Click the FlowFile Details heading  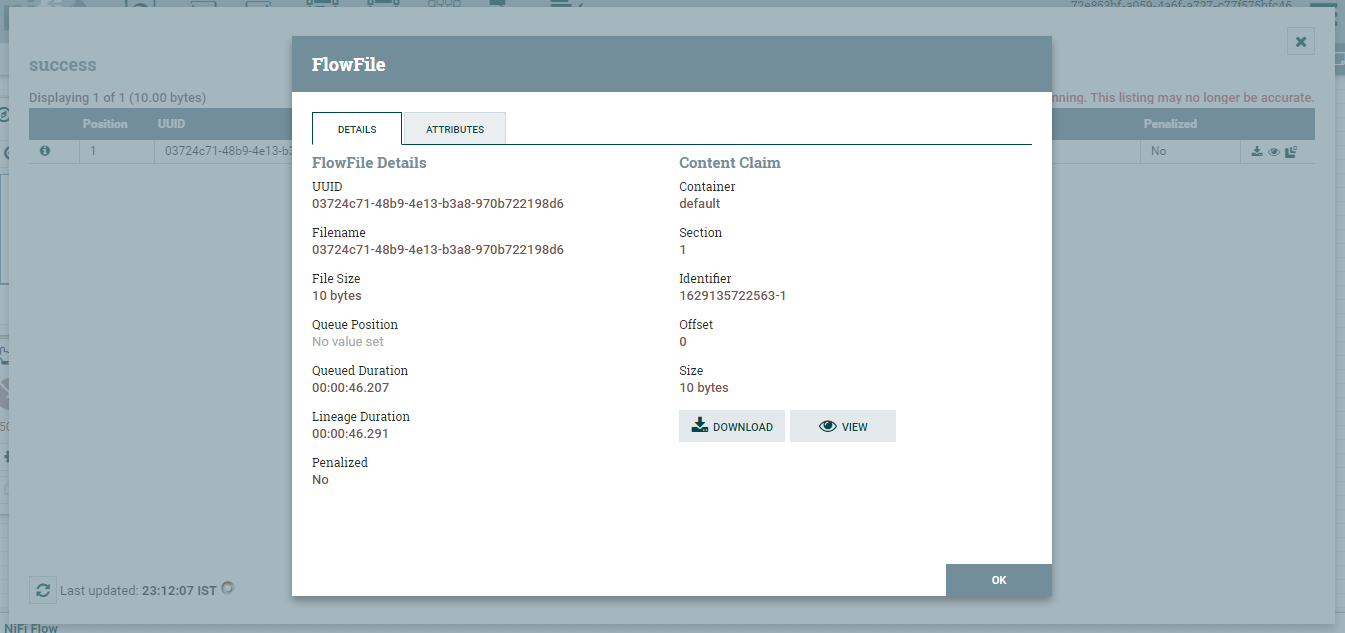coord(369,163)
